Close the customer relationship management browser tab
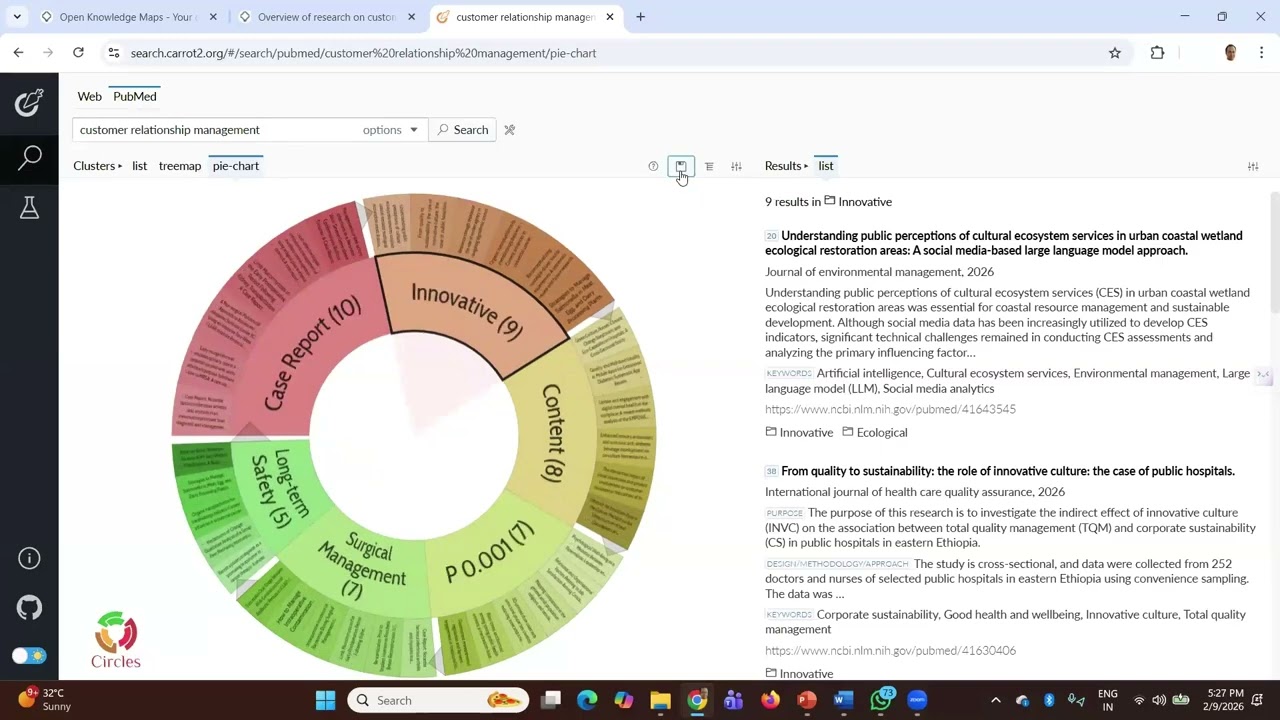1280x720 pixels. coord(610,17)
